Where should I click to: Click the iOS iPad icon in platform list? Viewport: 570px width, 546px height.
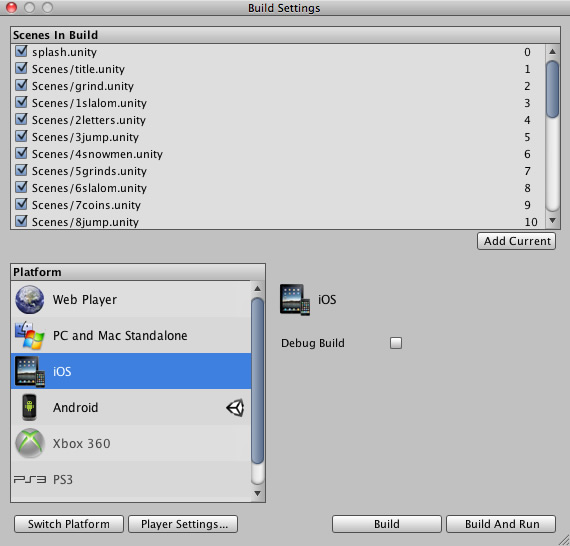pos(30,372)
